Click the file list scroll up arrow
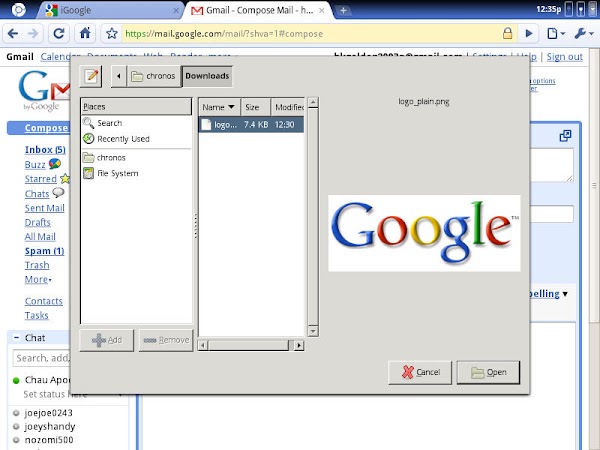This screenshot has width=600, height=450. pyautogui.click(x=313, y=102)
